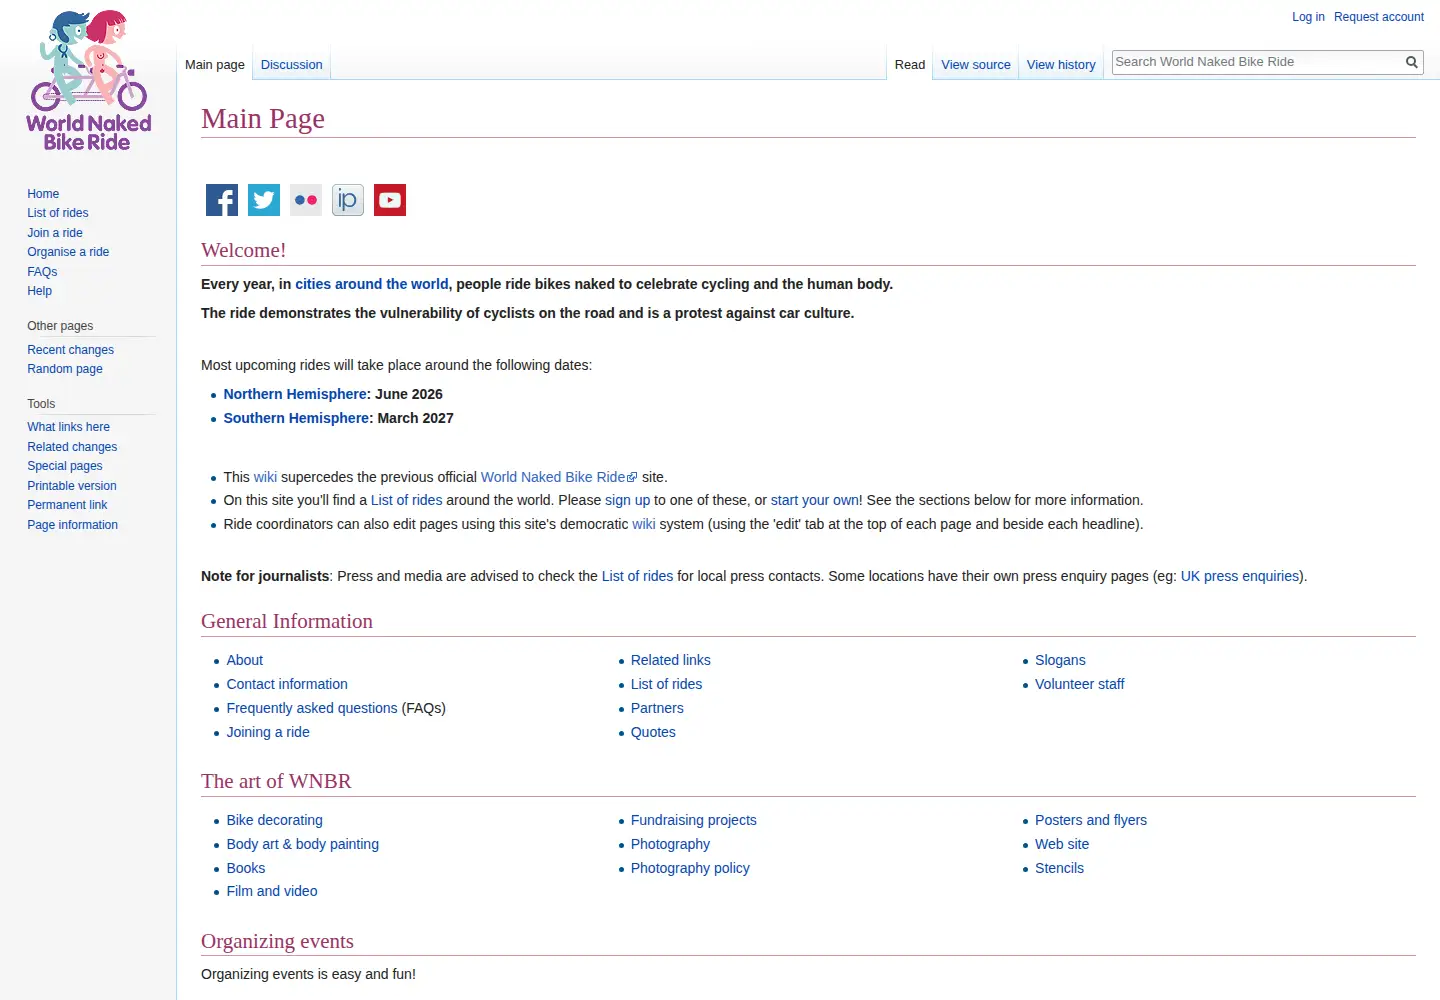The image size is (1440, 1000).
Task: Open the 'ip' social icon
Action: 348,200
